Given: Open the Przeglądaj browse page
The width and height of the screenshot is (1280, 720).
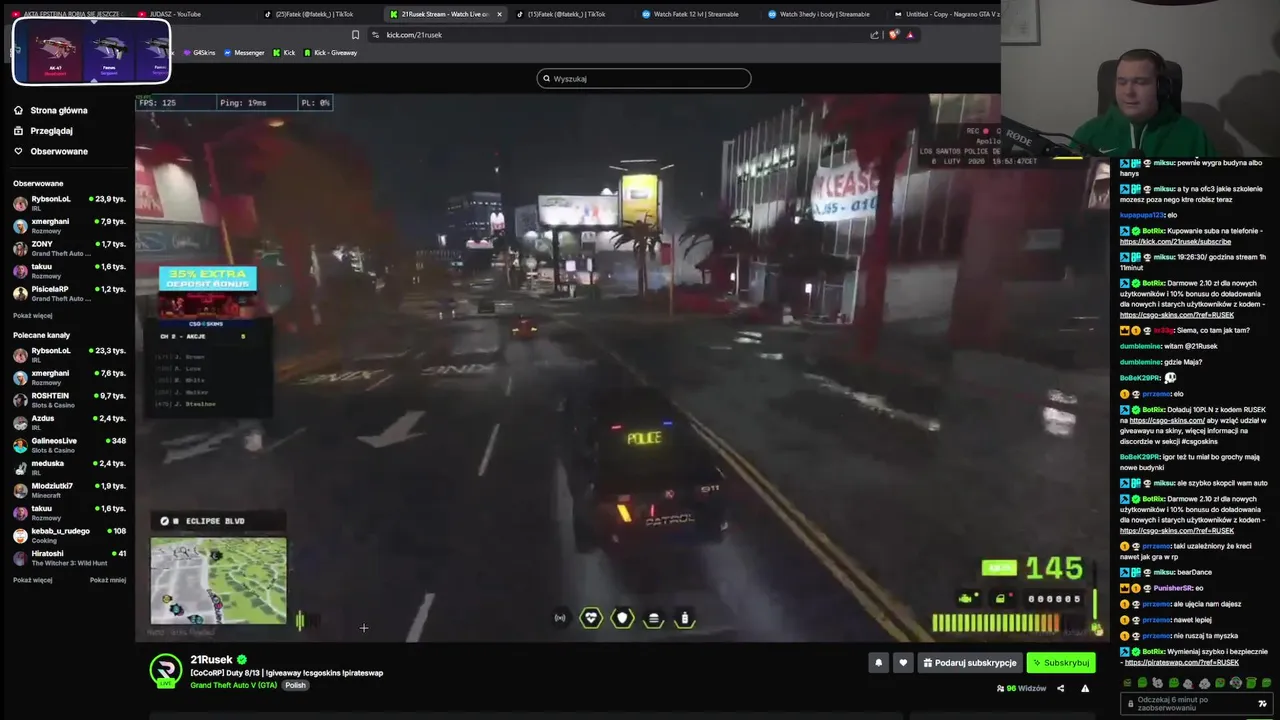Looking at the screenshot, I should 43,131.
